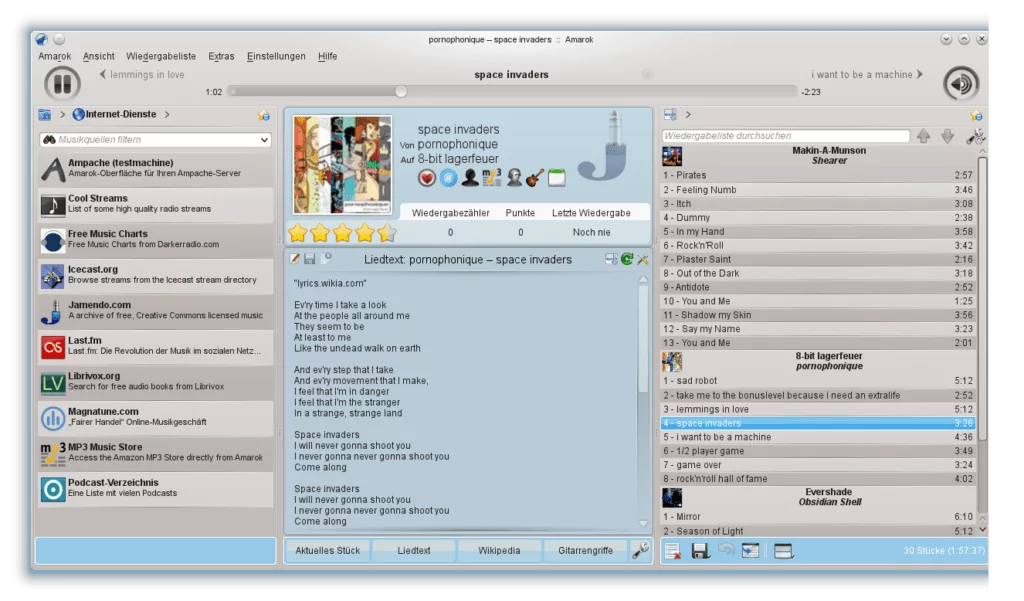Click the playlist vertical scrollbar
The width and height of the screenshot is (1024, 601).
[982, 297]
